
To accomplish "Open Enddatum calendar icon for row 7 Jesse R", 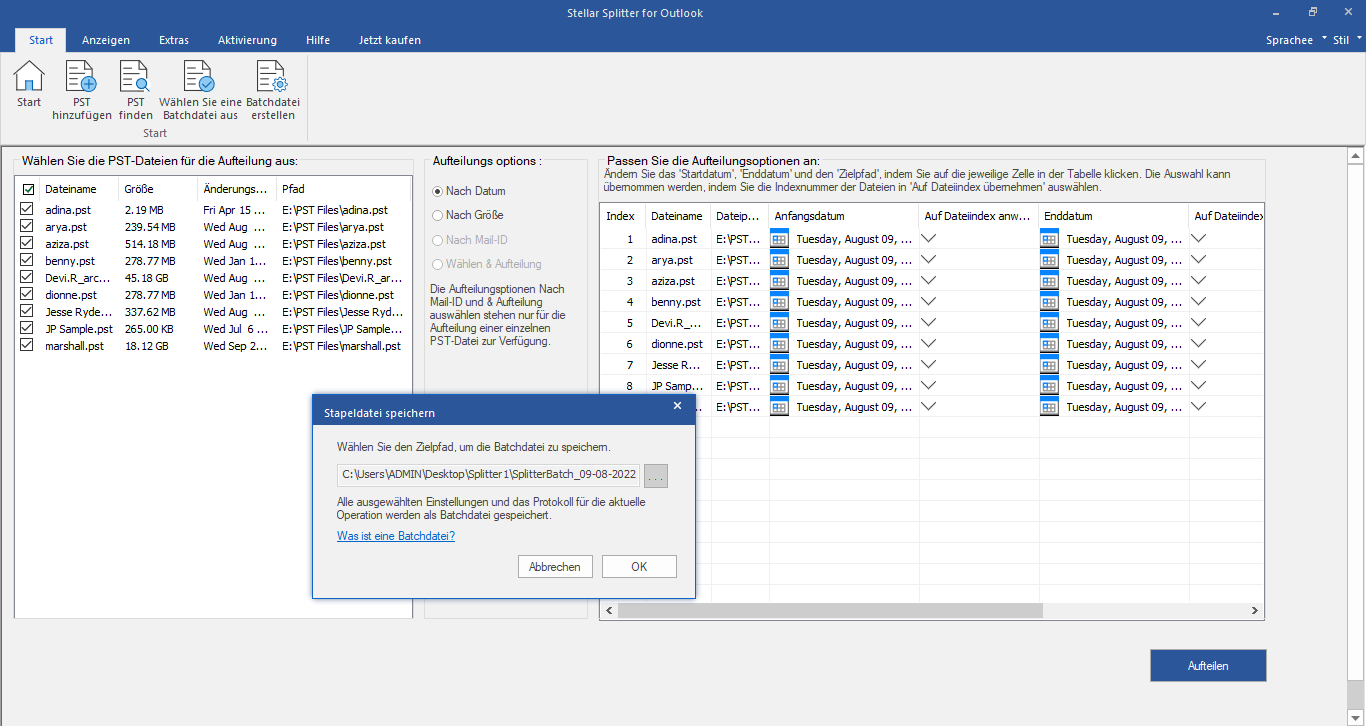I will point(1050,365).
